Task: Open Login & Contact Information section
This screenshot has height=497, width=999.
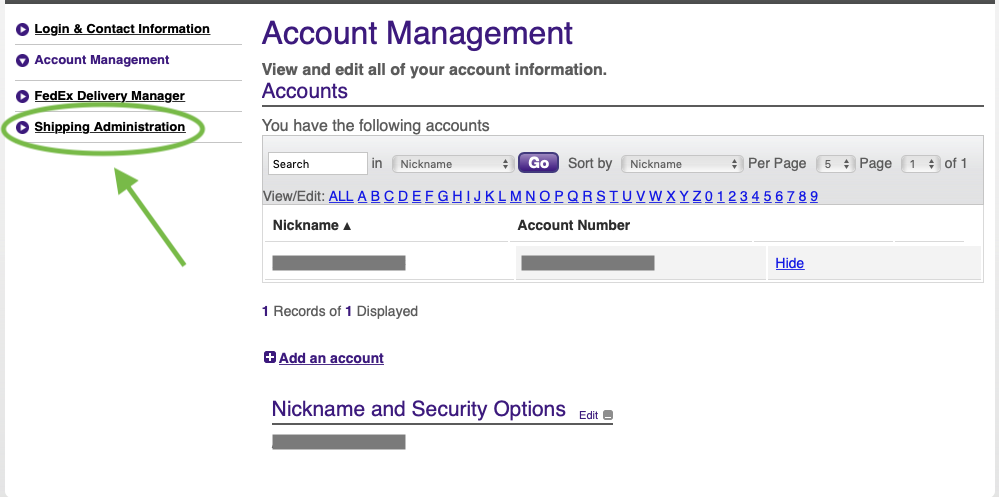Action: click(122, 30)
